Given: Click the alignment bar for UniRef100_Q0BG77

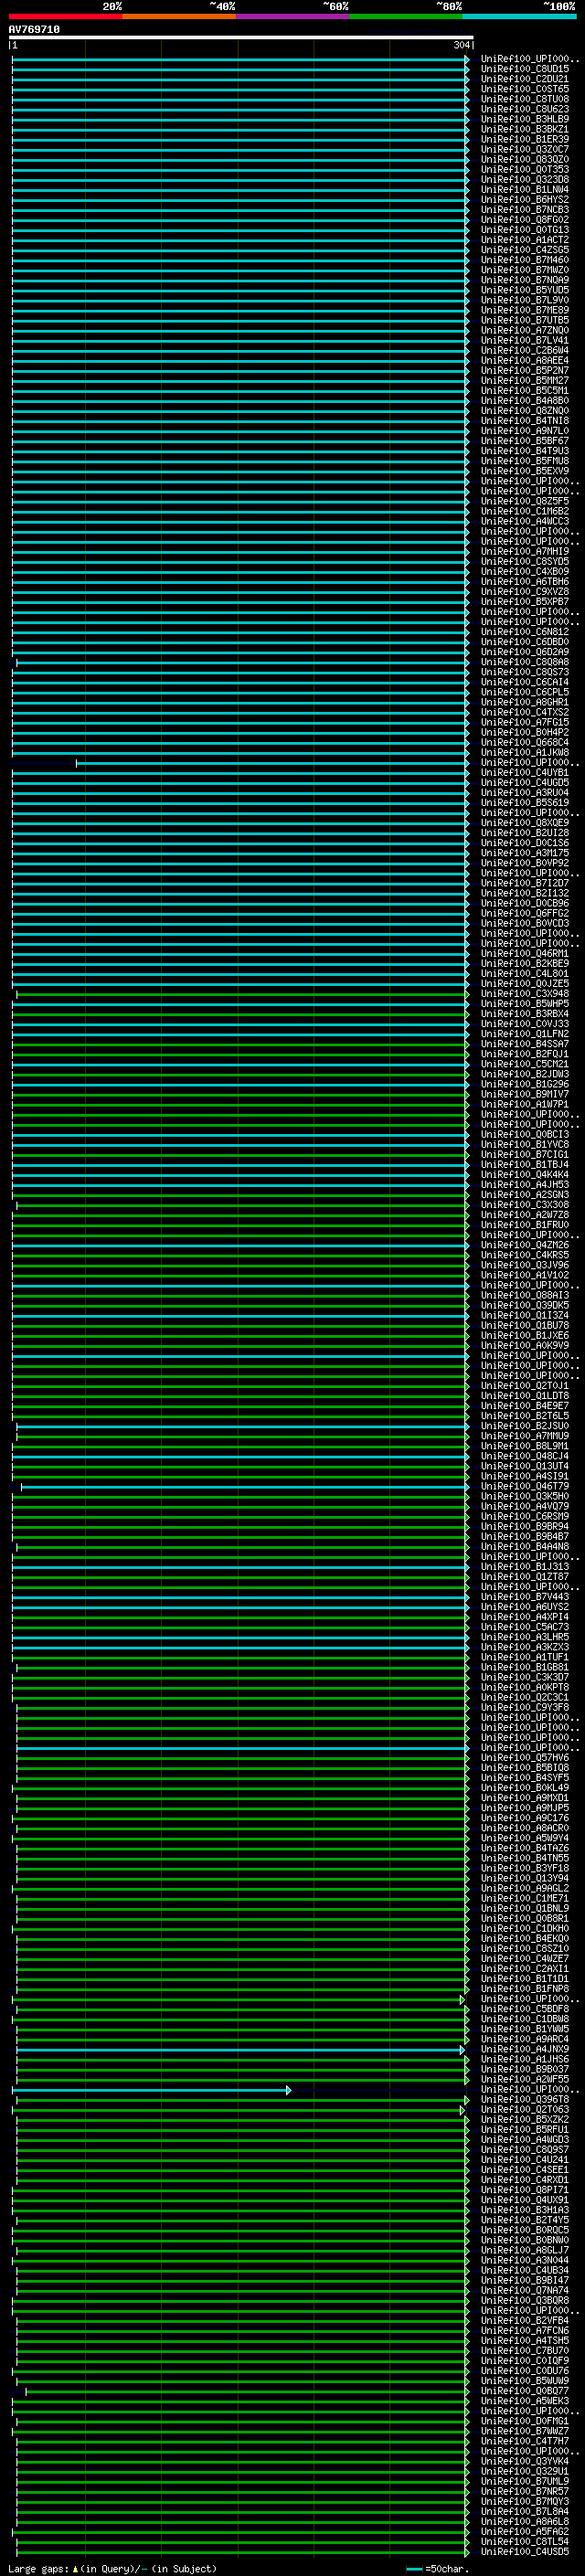Looking at the screenshot, I should pos(245,2391).
